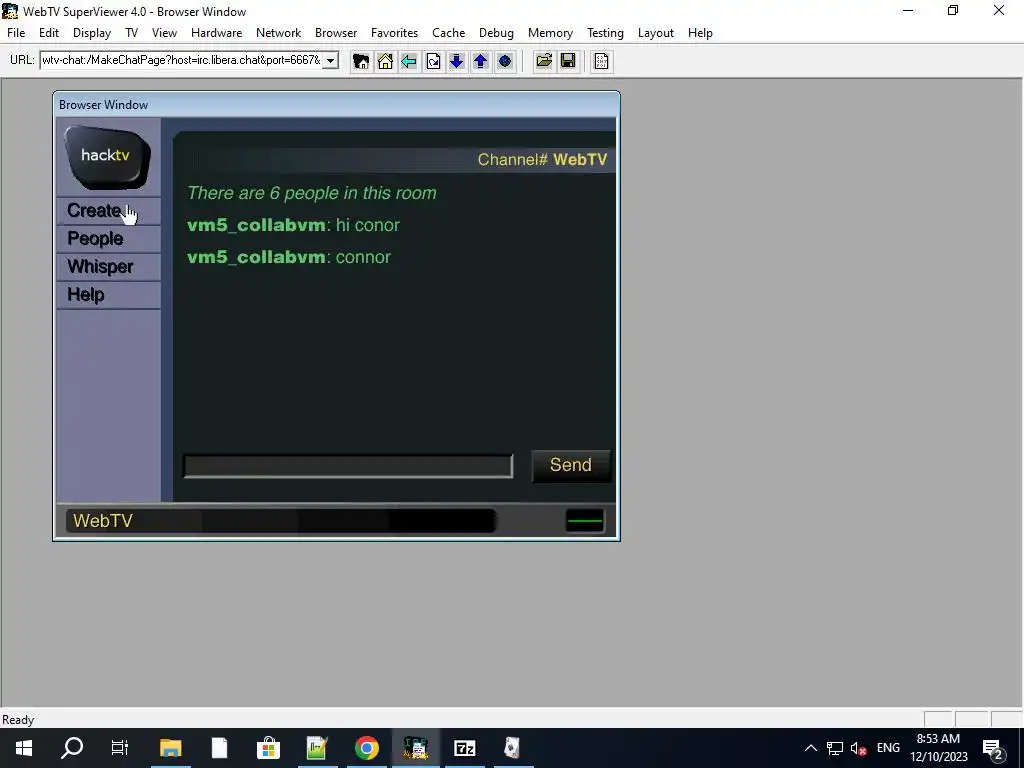
Task: Open 7-Zip from the taskbar
Action: tap(464, 748)
